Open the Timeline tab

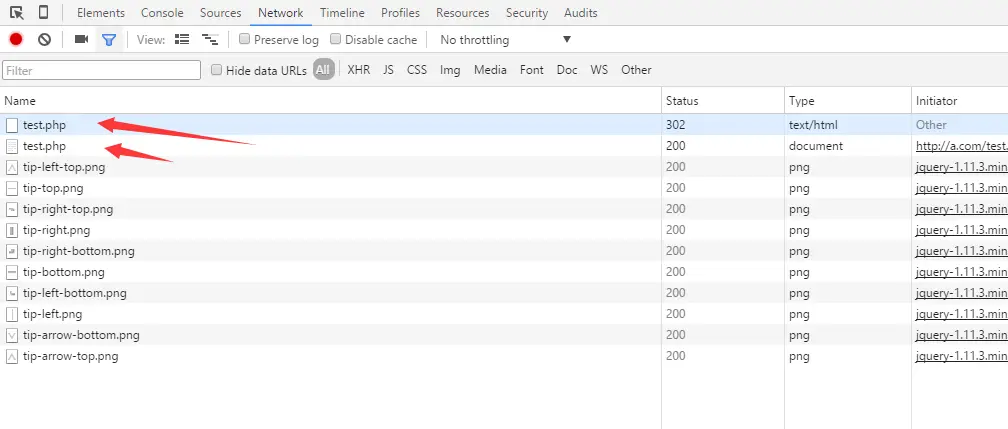(x=342, y=13)
